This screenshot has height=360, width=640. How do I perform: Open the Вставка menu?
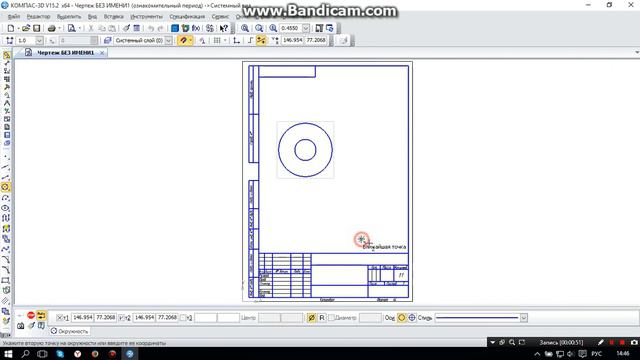(113, 16)
